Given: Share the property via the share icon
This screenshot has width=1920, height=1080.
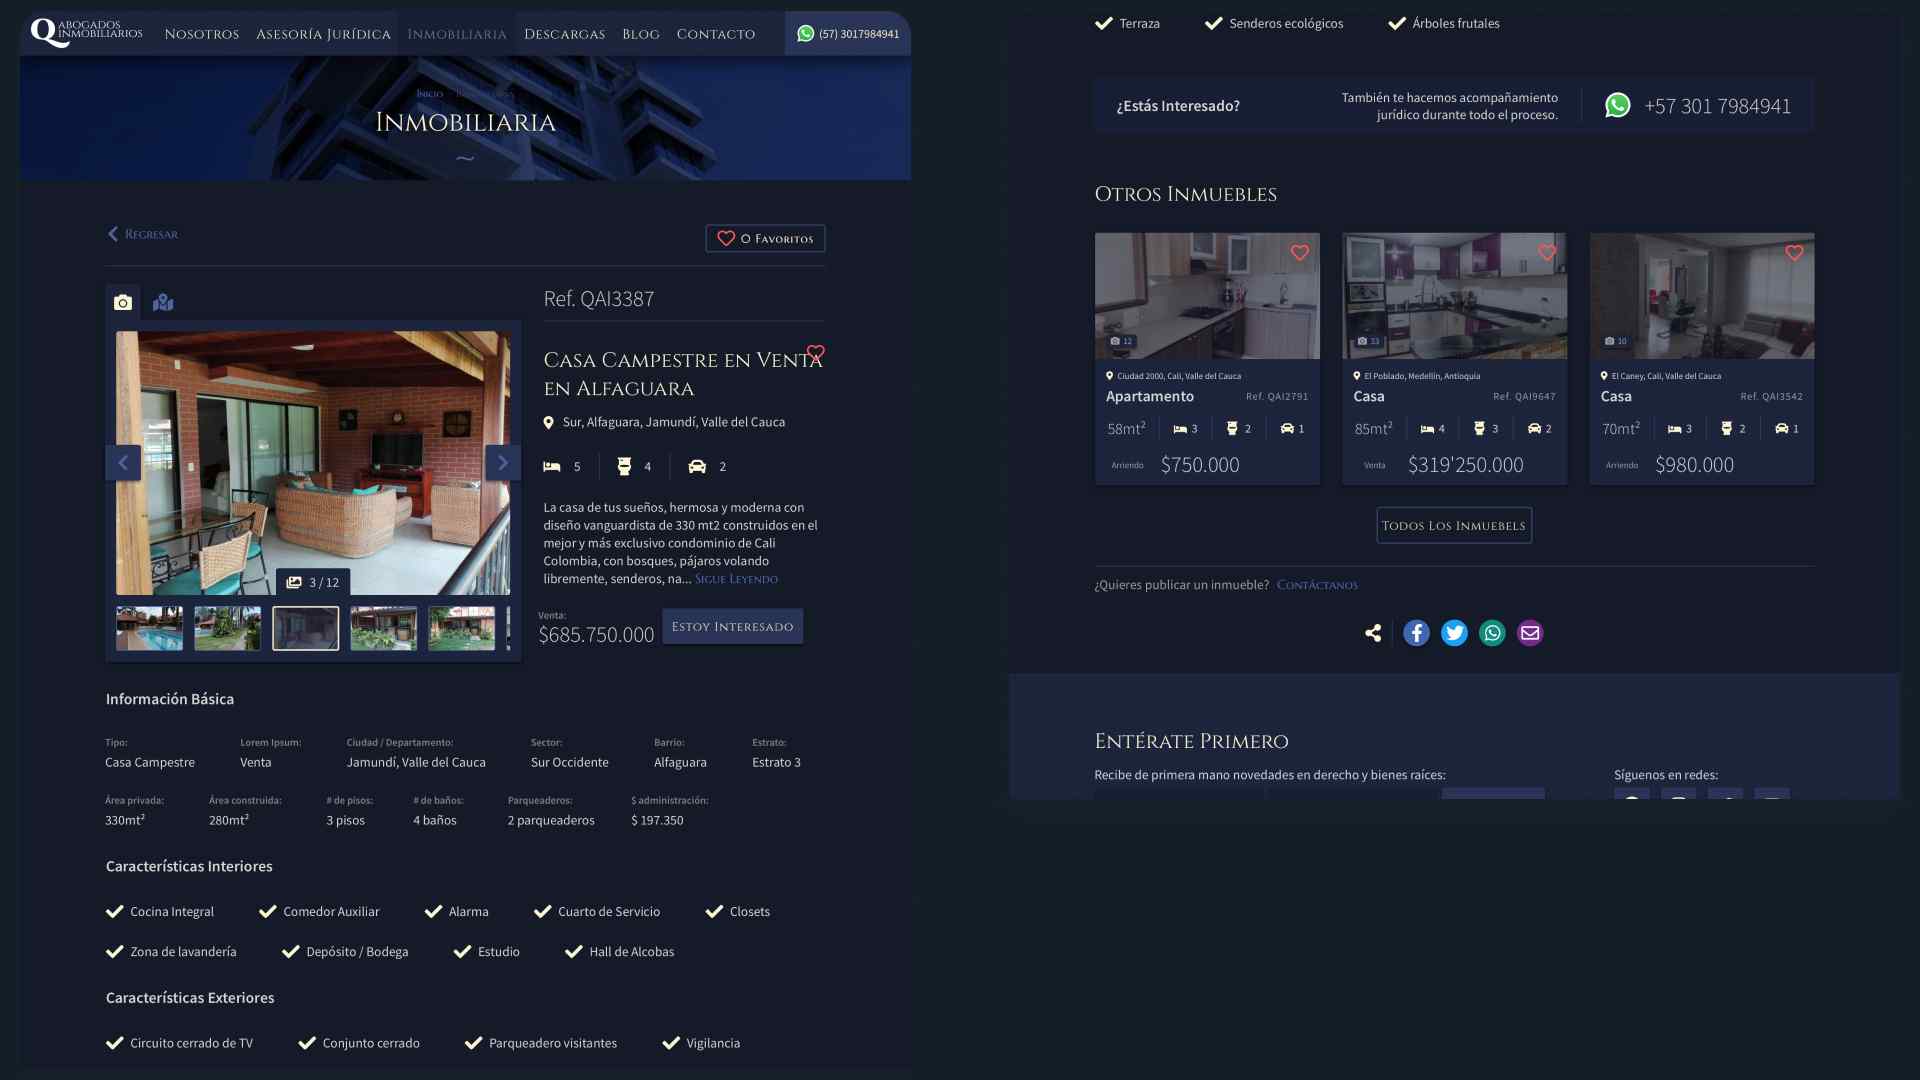Looking at the screenshot, I should click(1373, 632).
